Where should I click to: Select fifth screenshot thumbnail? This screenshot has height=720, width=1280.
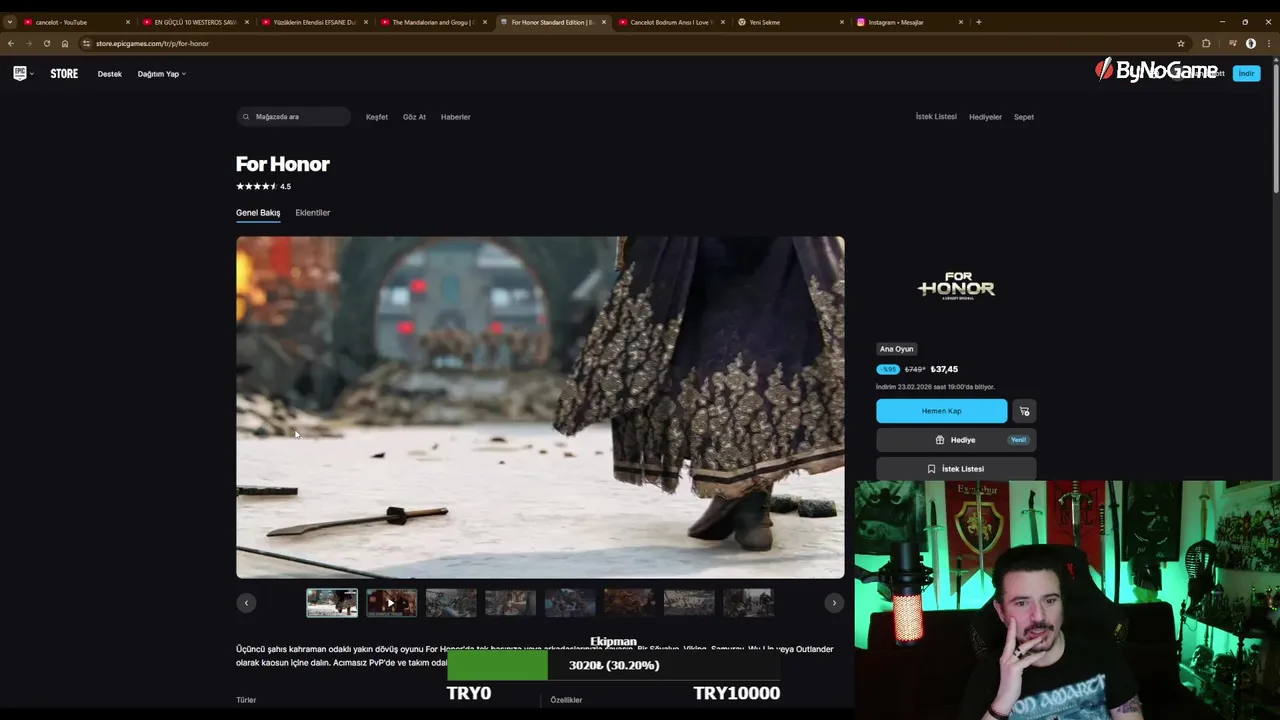(x=570, y=602)
